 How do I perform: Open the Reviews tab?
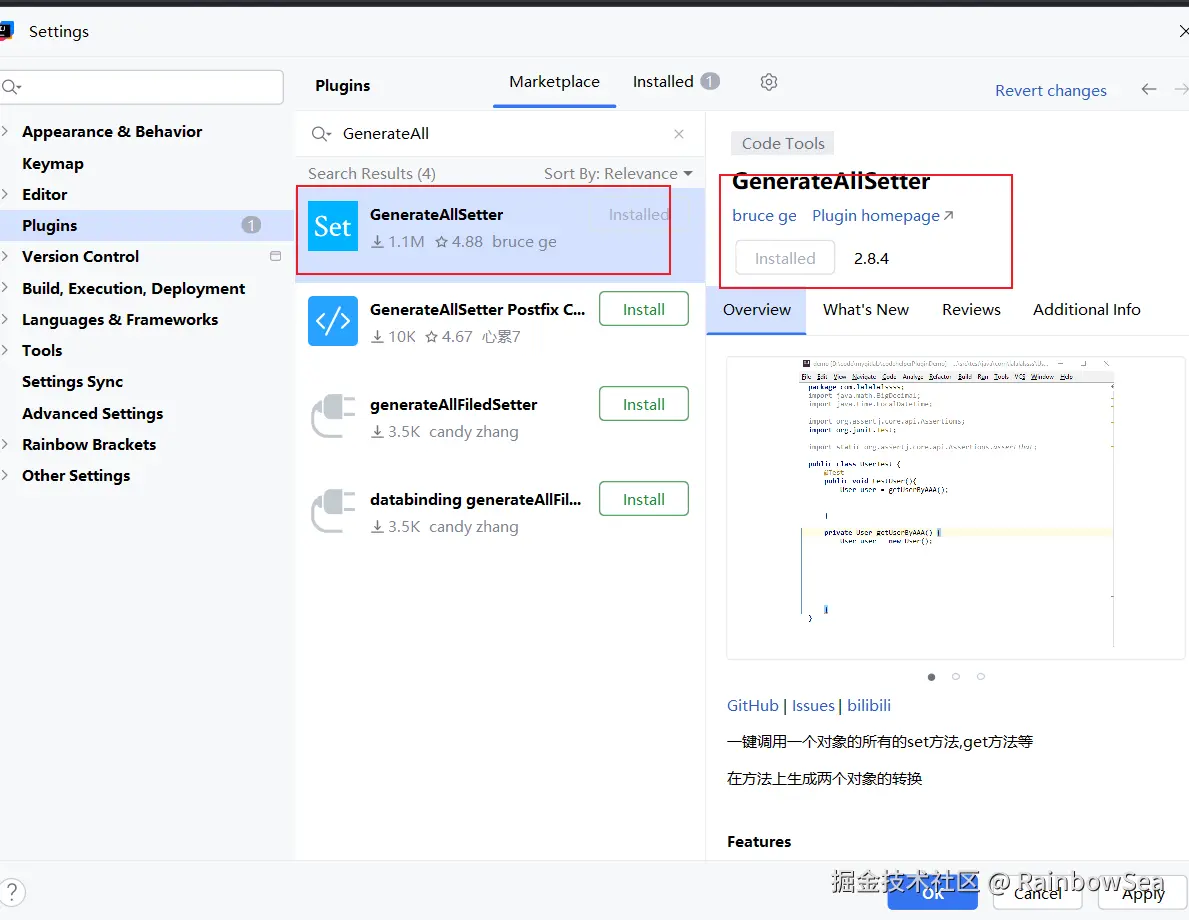click(x=971, y=309)
